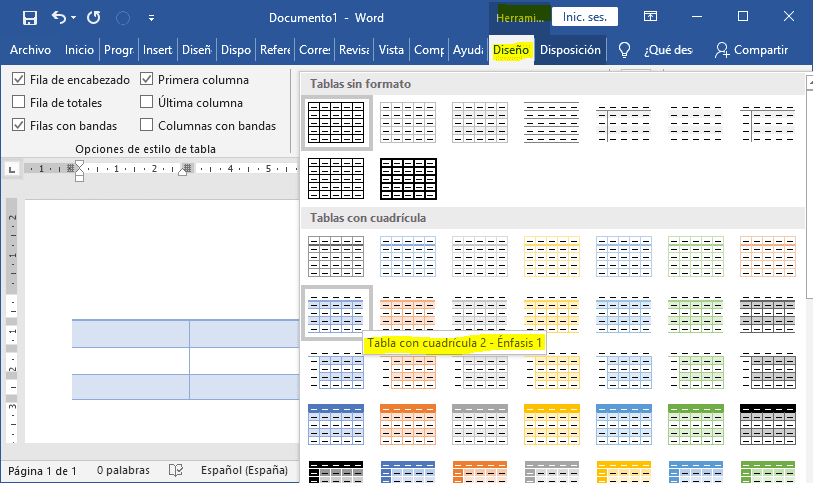This screenshot has width=813, height=483.
Task: Click the Save icon in title bar
Action: coord(30,18)
